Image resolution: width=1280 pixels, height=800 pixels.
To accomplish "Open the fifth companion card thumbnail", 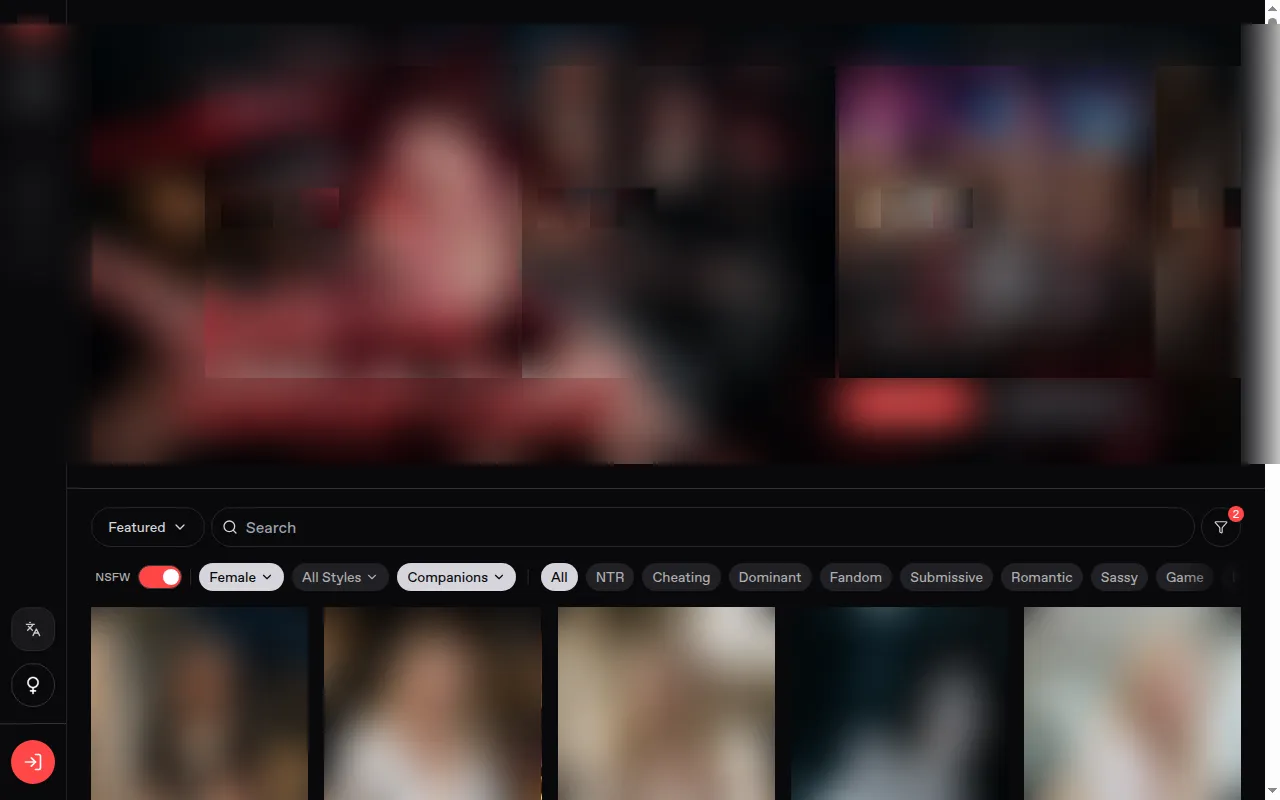I will pos(1132,703).
